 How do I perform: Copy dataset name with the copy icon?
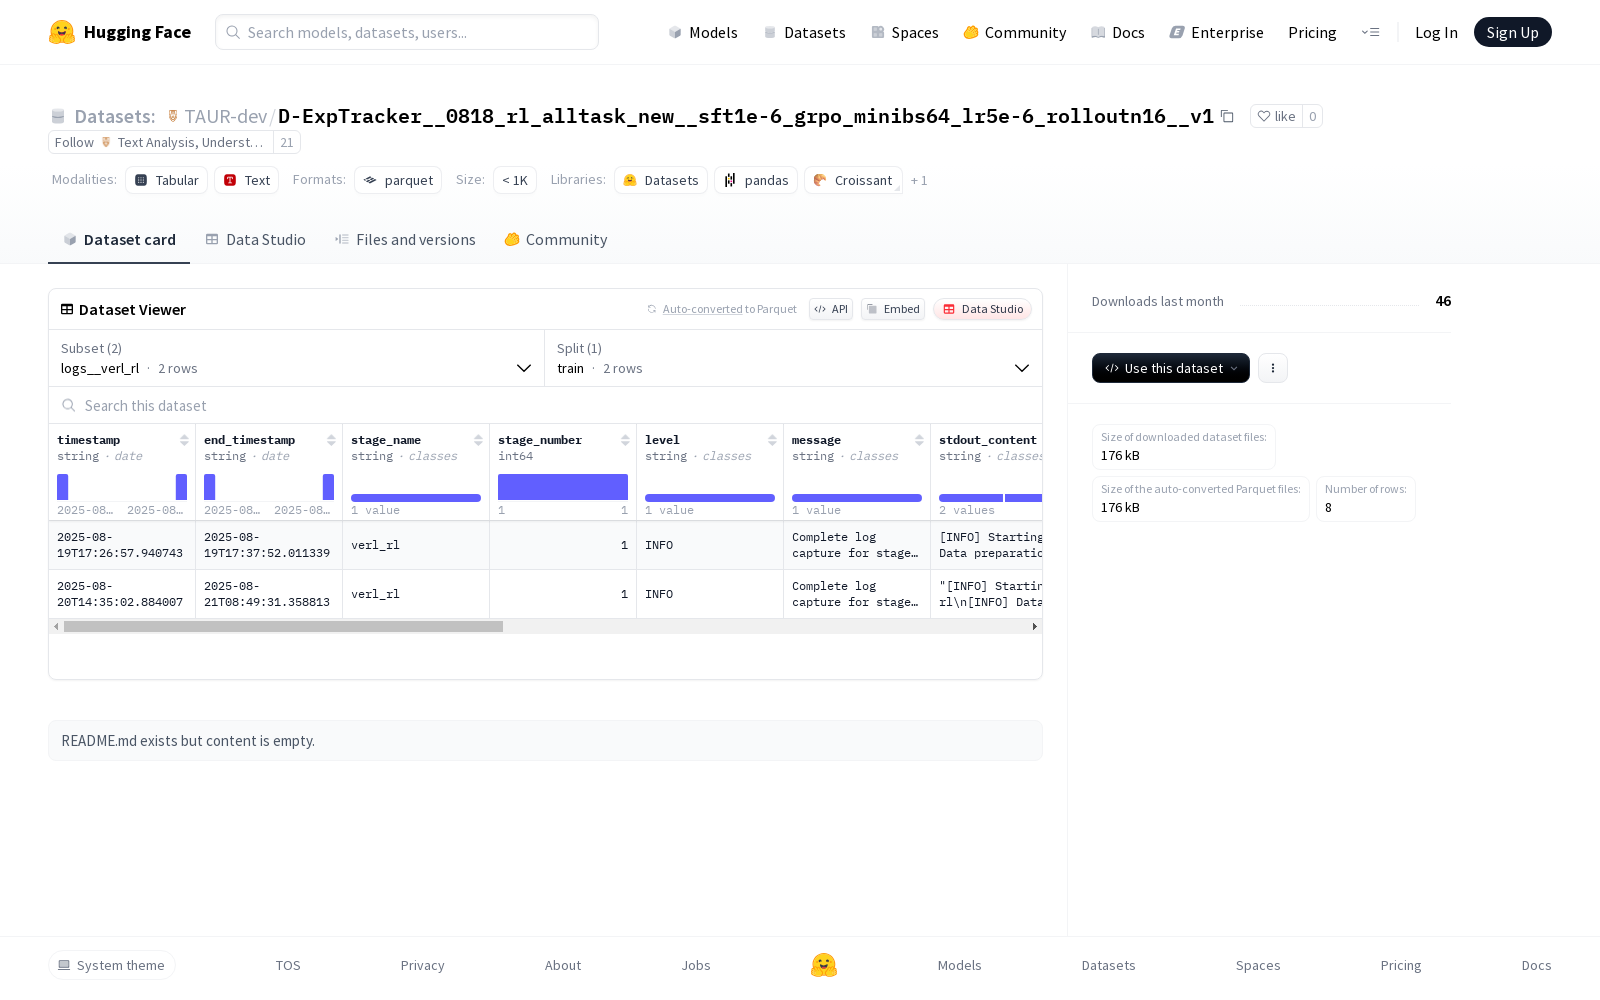(1227, 117)
